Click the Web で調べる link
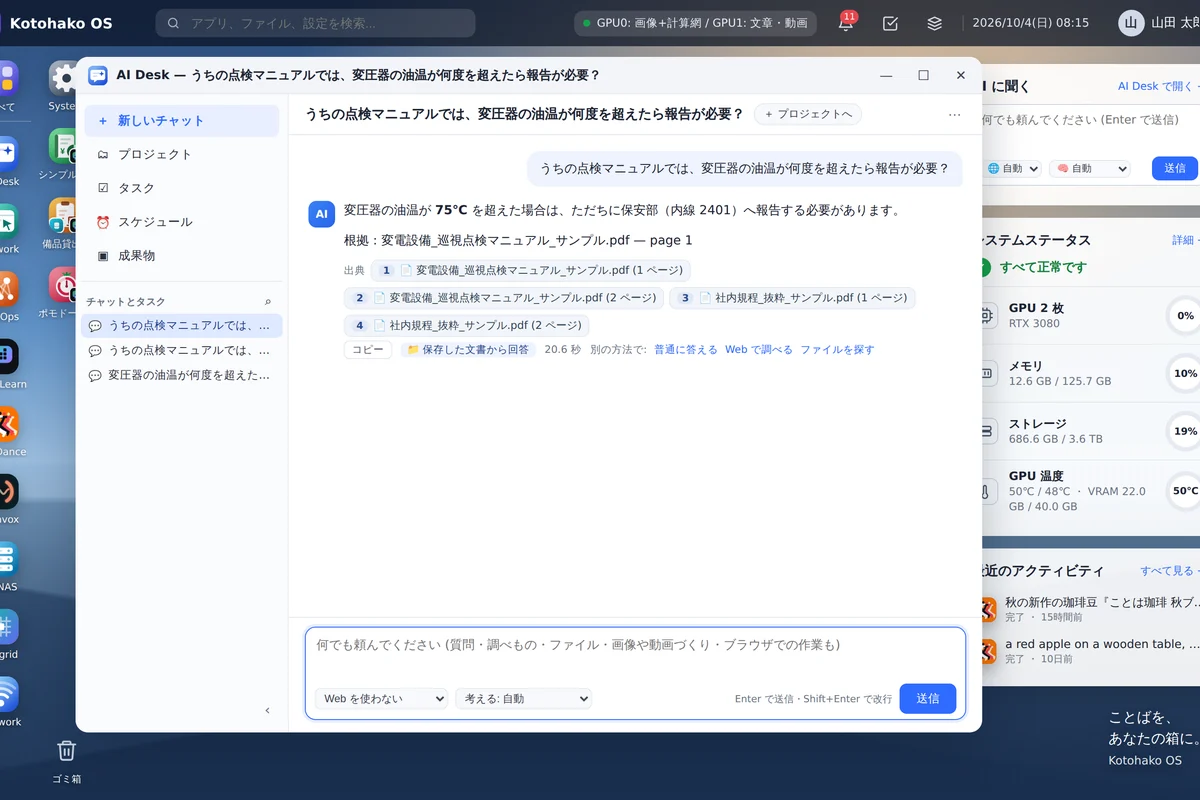 click(x=759, y=350)
